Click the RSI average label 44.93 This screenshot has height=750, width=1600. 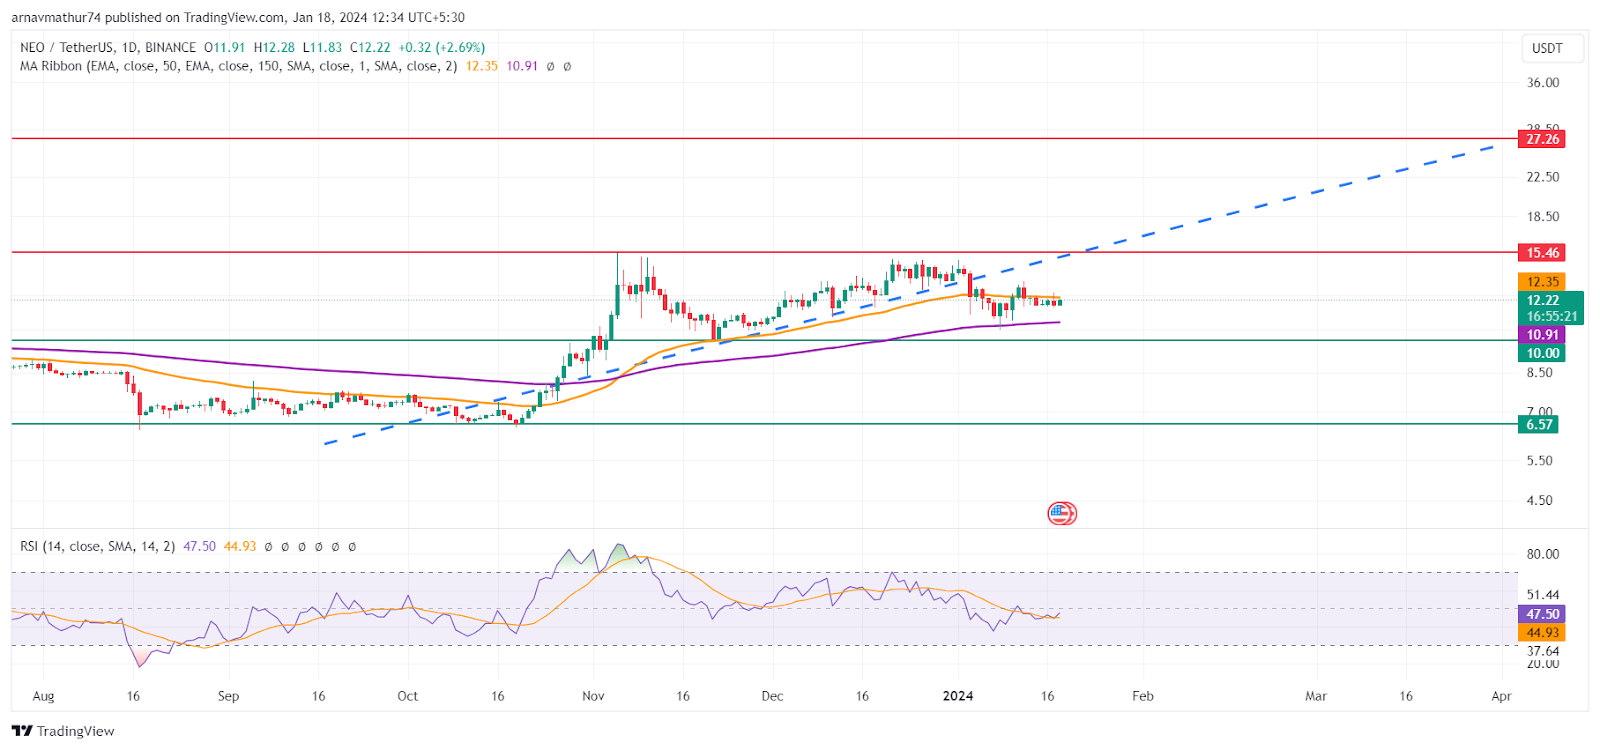pyautogui.click(x=1542, y=633)
